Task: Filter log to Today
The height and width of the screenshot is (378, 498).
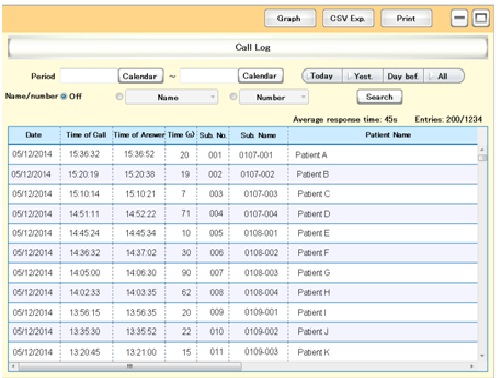Action: click(x=322, y=76)
